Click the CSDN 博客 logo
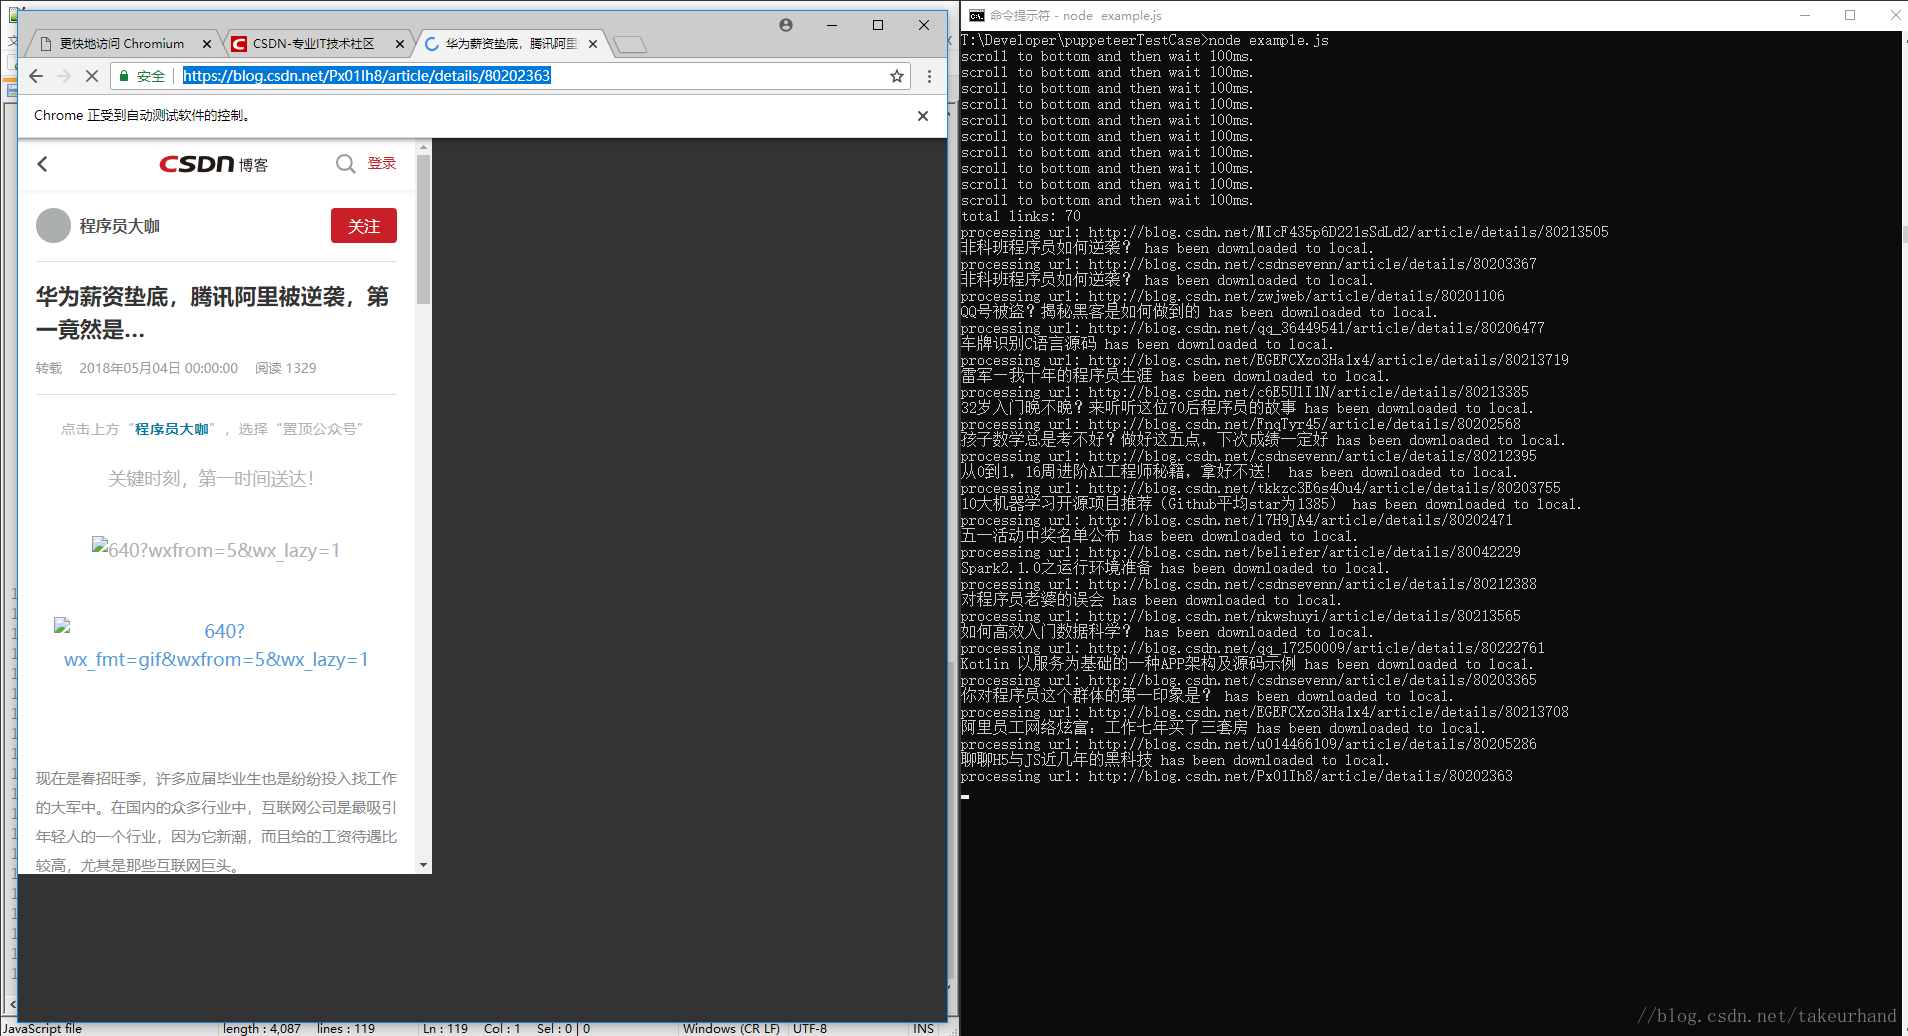This screenshot has height=1036, width=1908. click(213, 164)
